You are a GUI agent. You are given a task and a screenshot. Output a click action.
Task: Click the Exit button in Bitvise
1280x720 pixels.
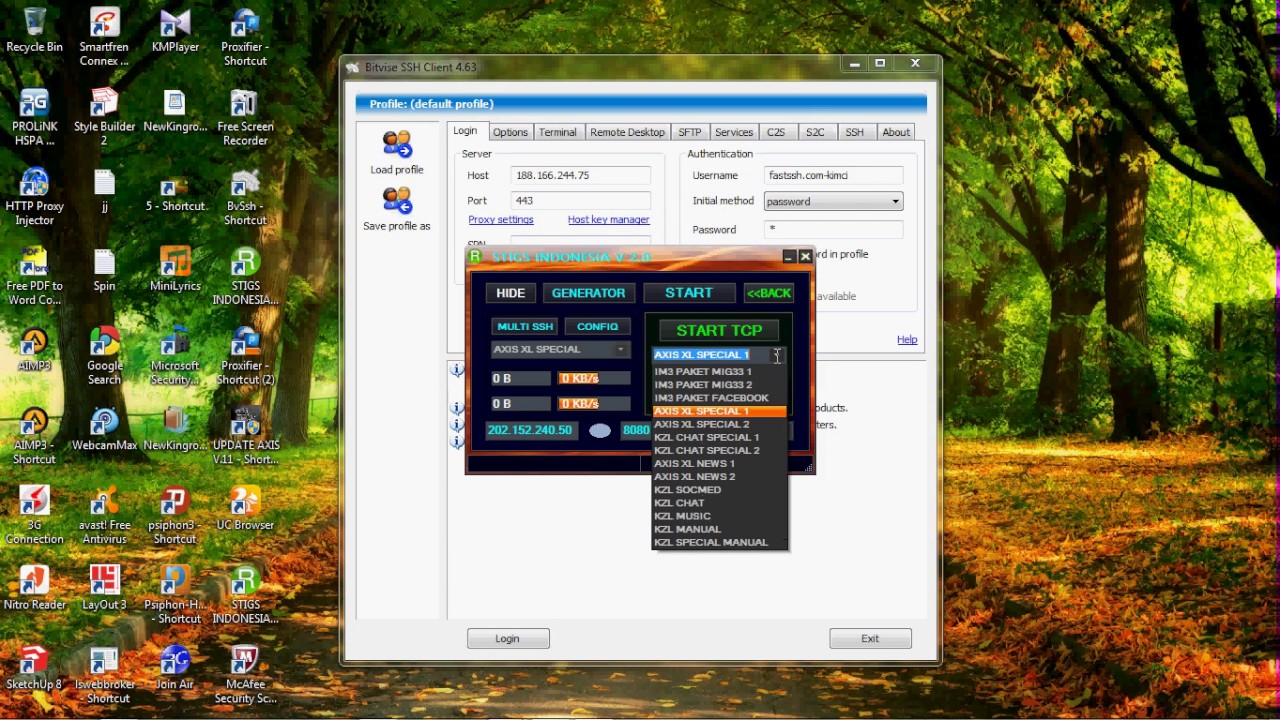870,638
